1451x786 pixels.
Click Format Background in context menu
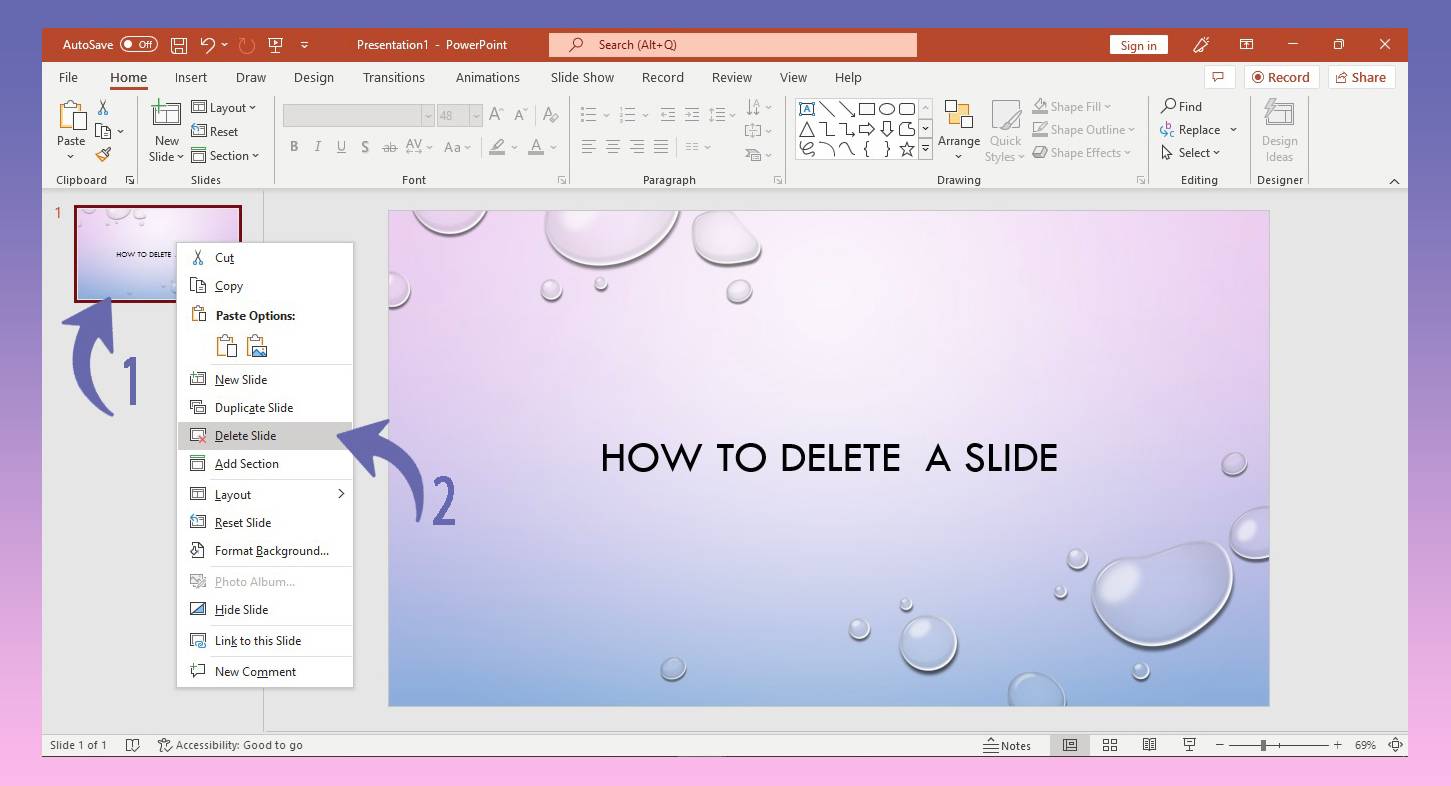pos(265,551)
